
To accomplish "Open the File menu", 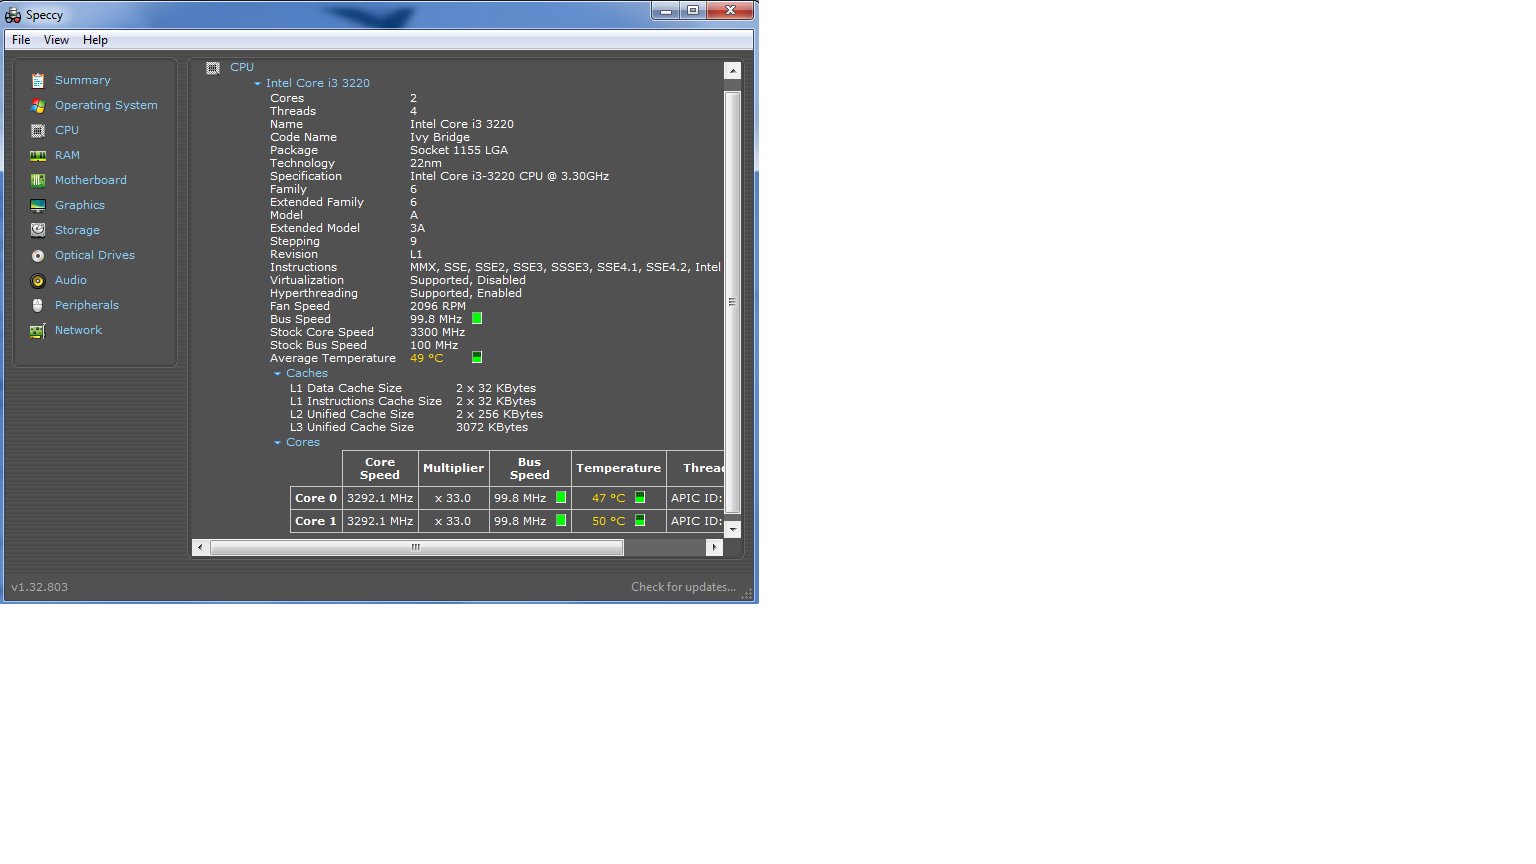I will (21, 40).
